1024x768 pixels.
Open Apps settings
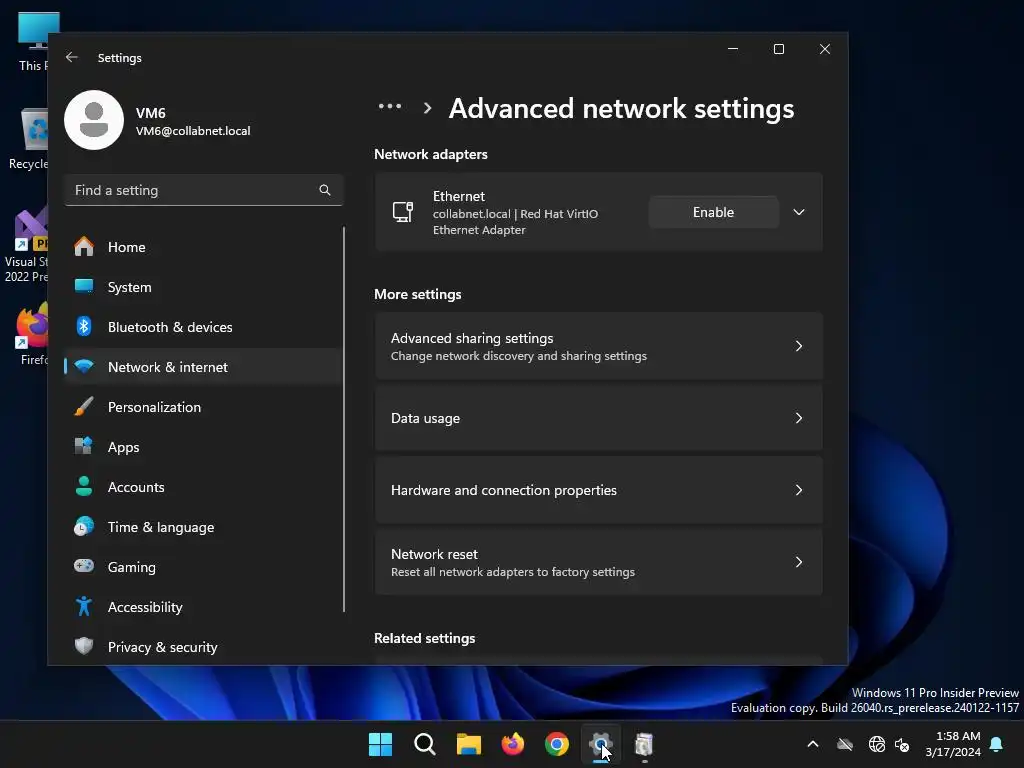203,447
